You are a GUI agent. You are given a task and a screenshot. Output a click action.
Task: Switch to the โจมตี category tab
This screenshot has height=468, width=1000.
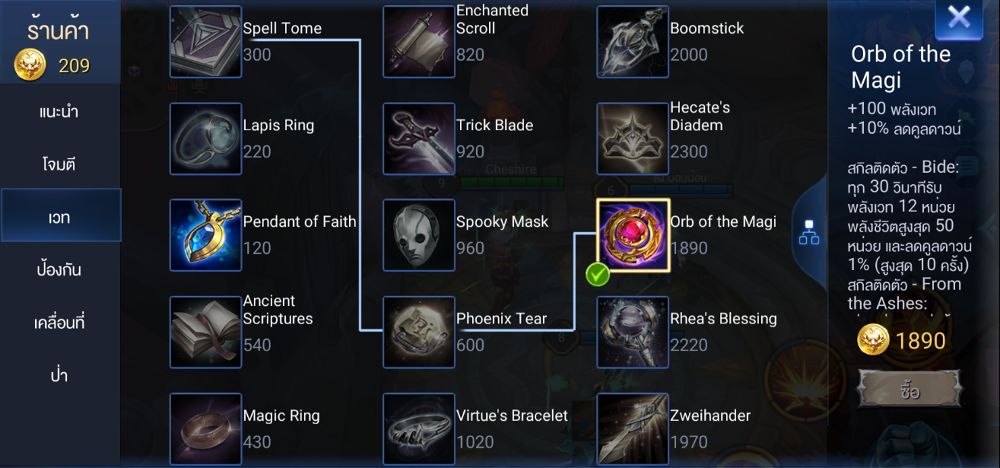tap(60, 164)
